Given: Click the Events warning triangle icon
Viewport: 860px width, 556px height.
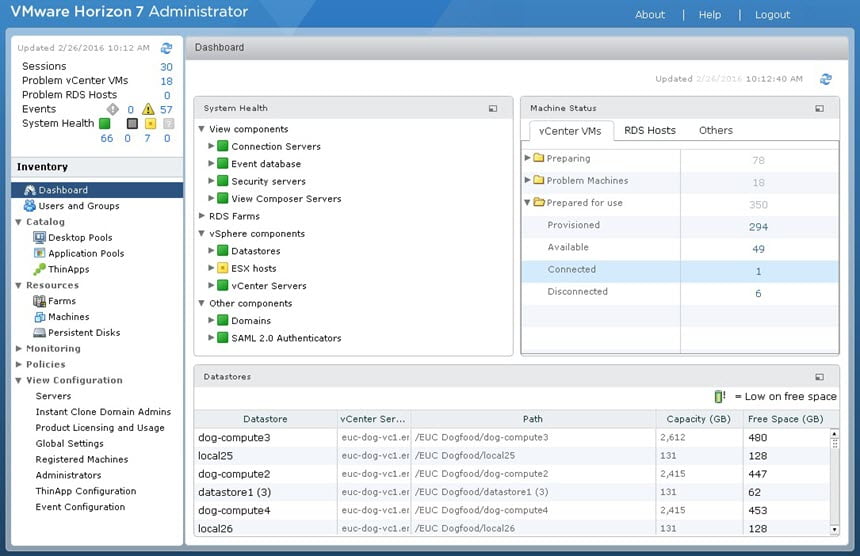Looking at the screenshot, I should pos(148,109).
